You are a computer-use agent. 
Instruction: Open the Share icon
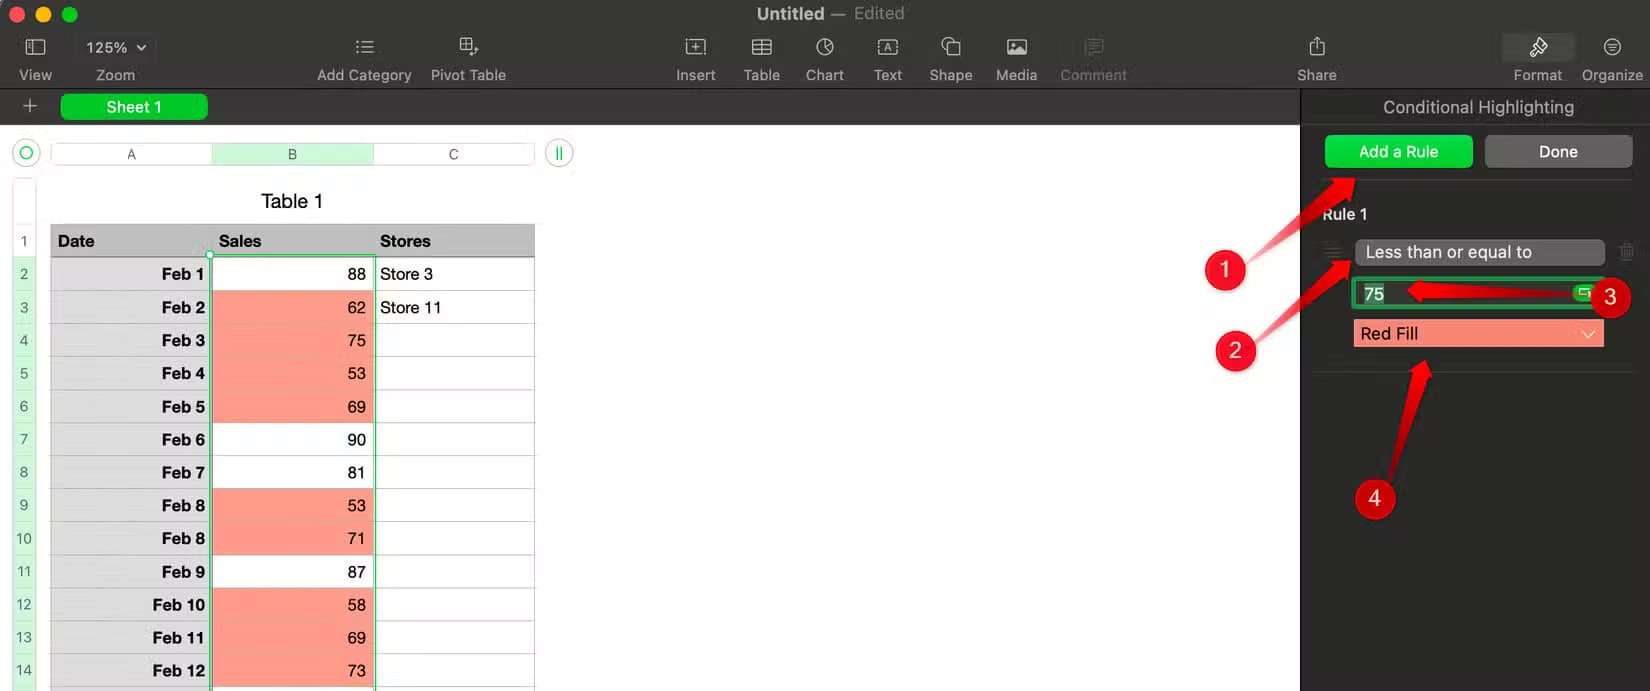click(1317, 46)
